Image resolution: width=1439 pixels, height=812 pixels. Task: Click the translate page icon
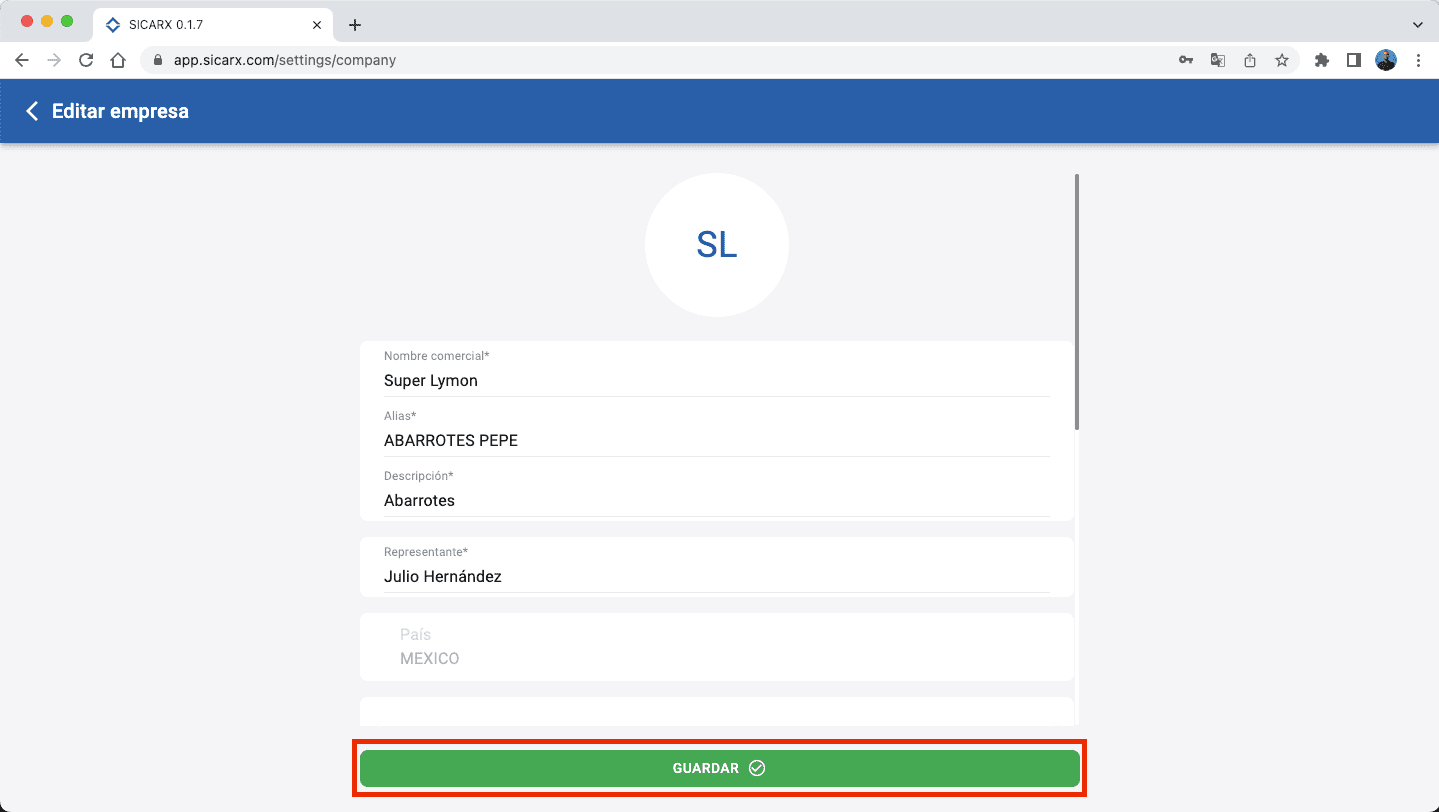click(x=1217, y=60)
